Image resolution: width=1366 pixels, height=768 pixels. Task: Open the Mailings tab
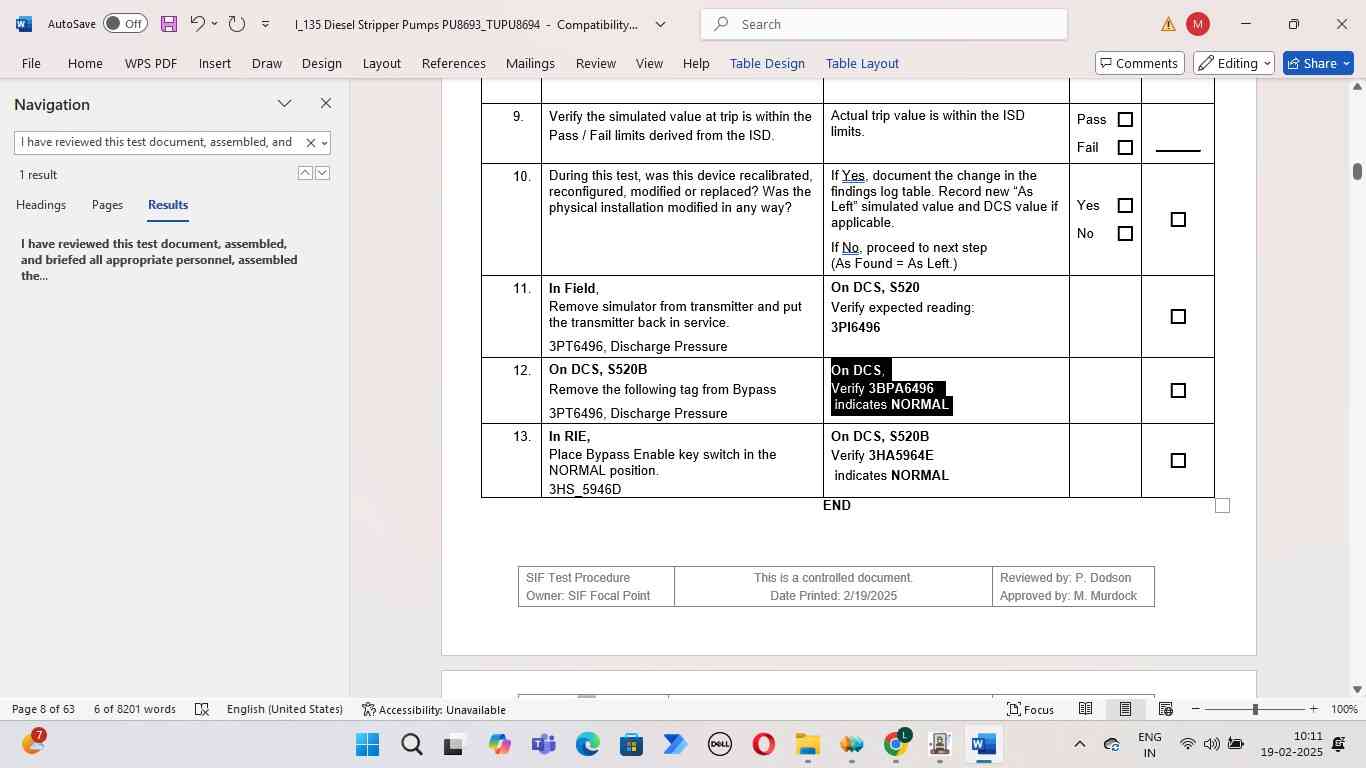coord(530,63)
